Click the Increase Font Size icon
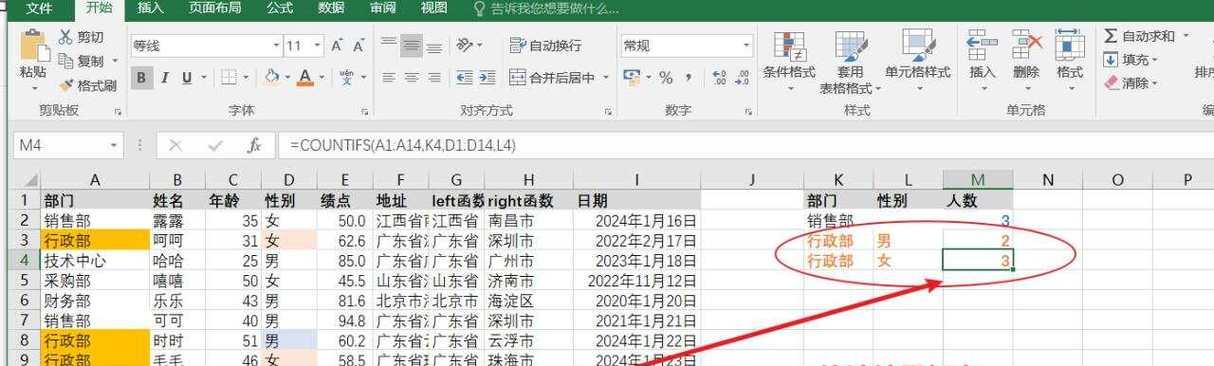The image size is (1214, 366). coord(337,46)
